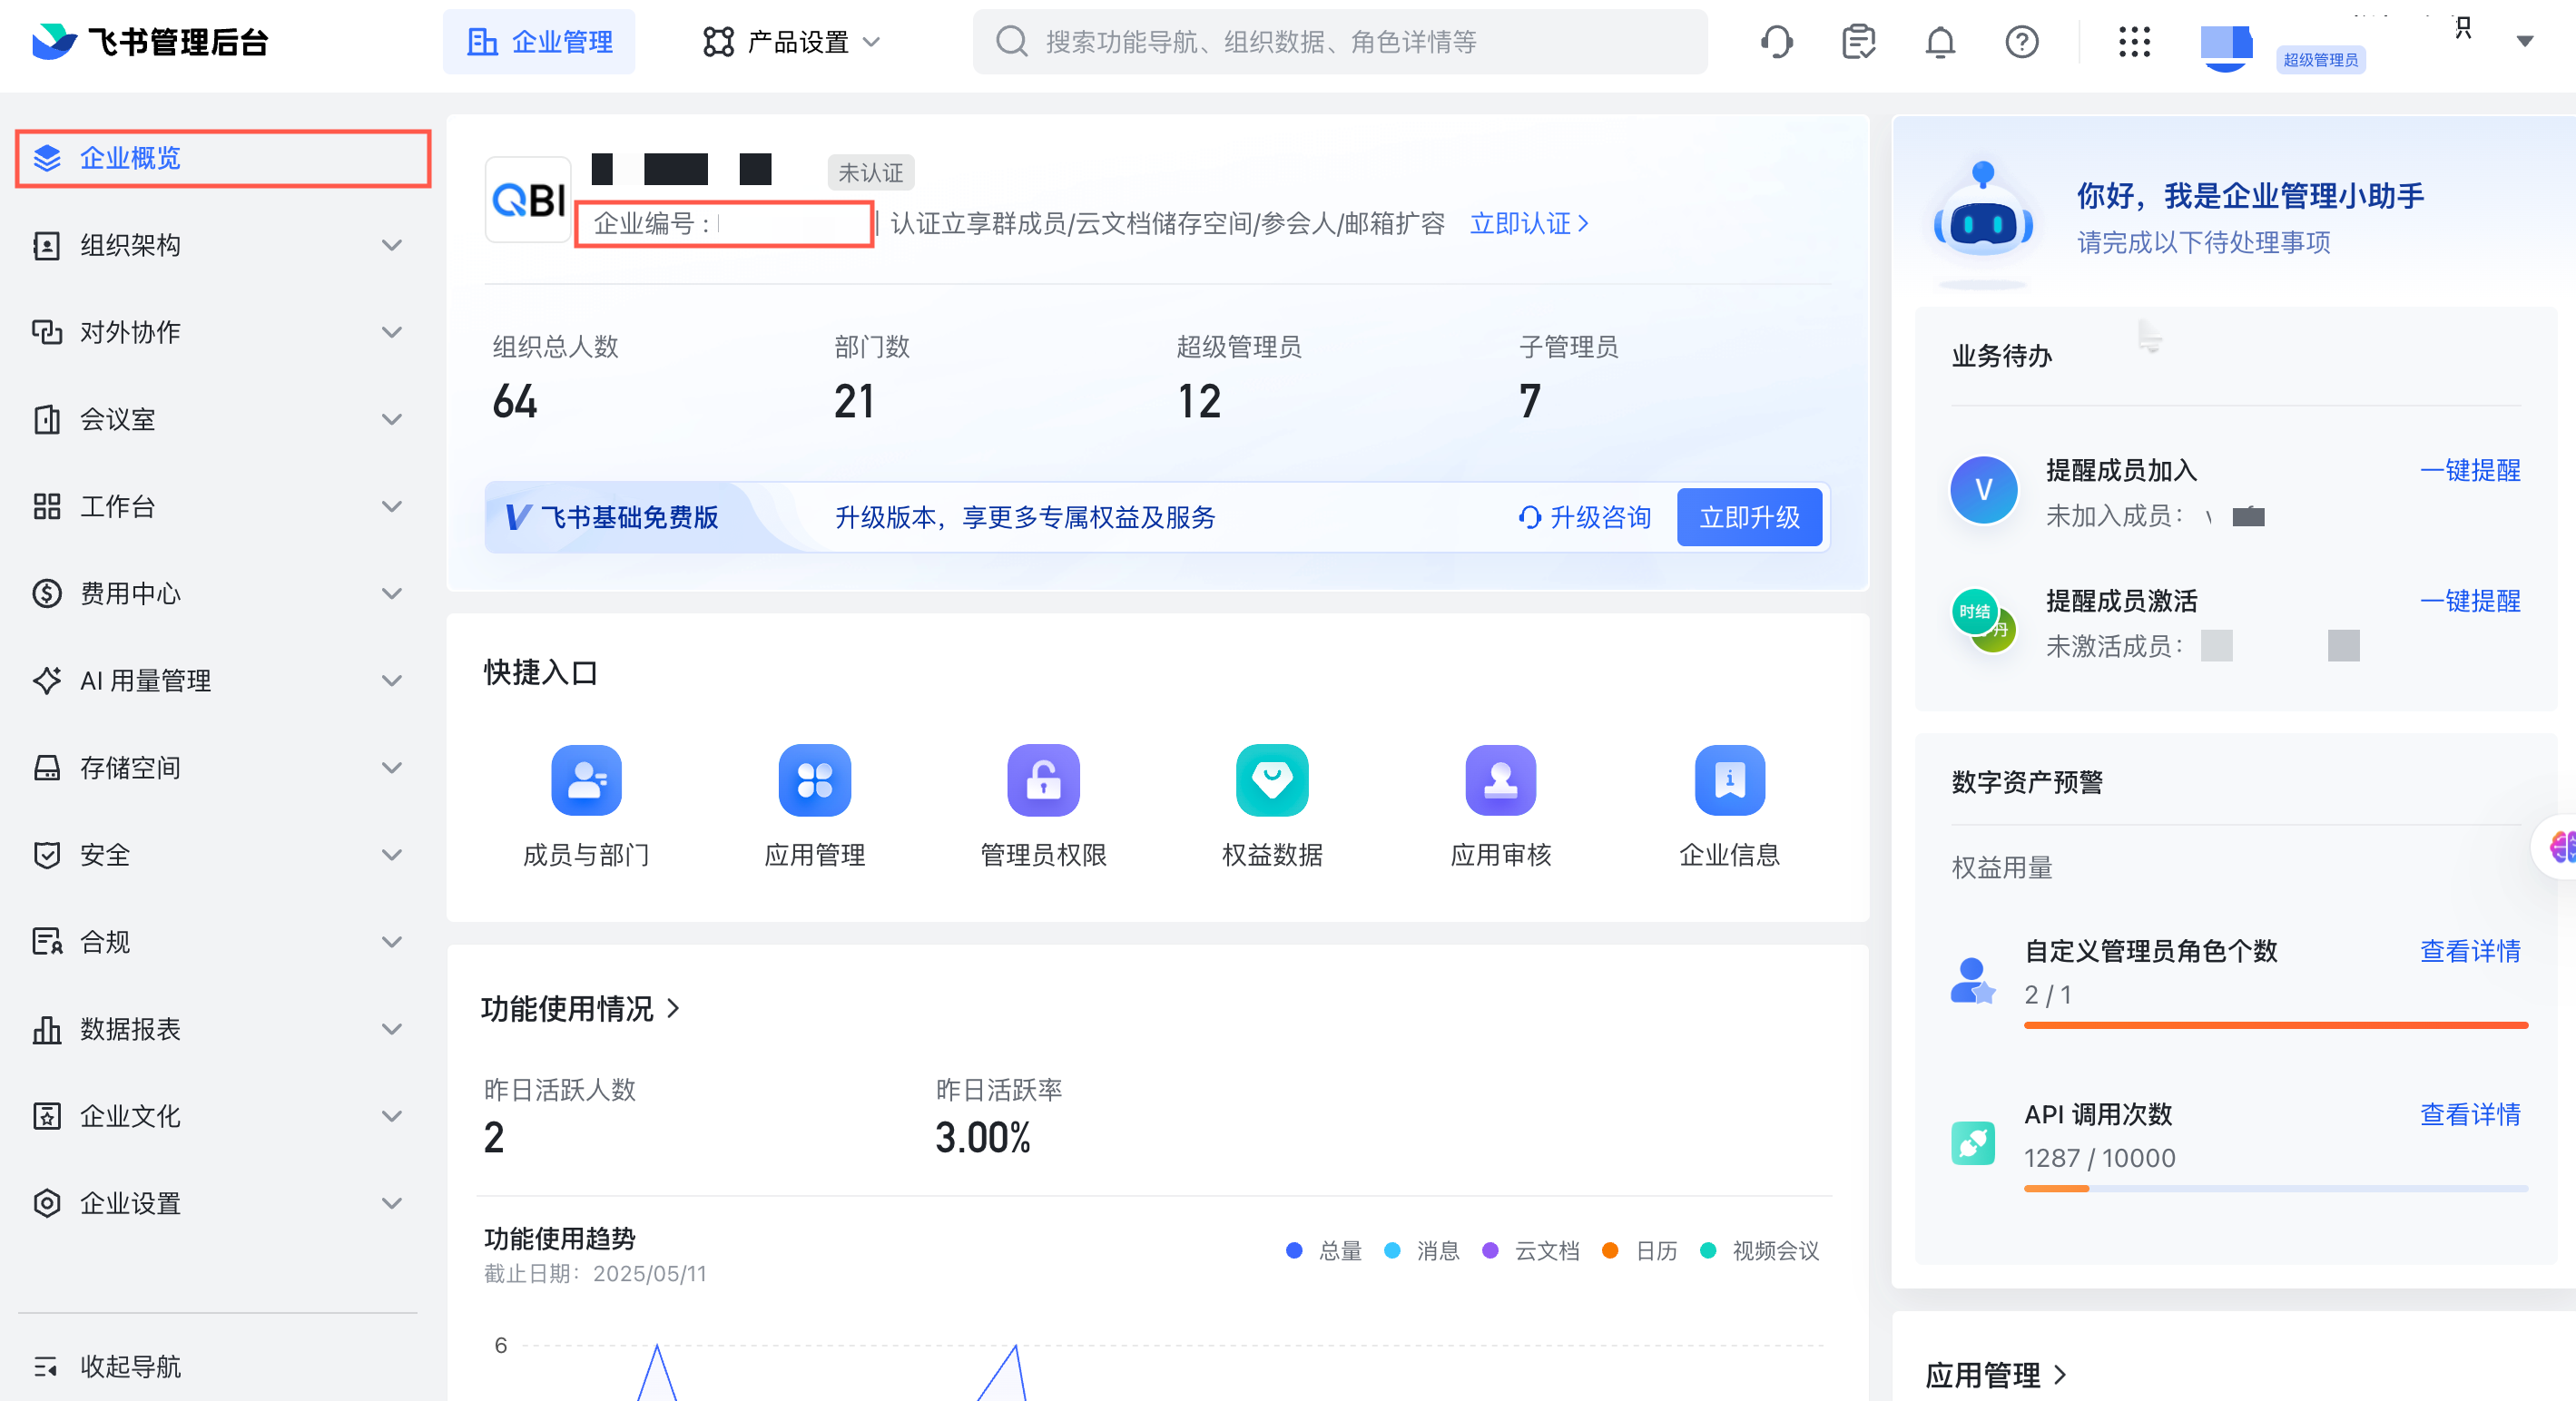Click the search box for 功能导航

coord(1340,42)
